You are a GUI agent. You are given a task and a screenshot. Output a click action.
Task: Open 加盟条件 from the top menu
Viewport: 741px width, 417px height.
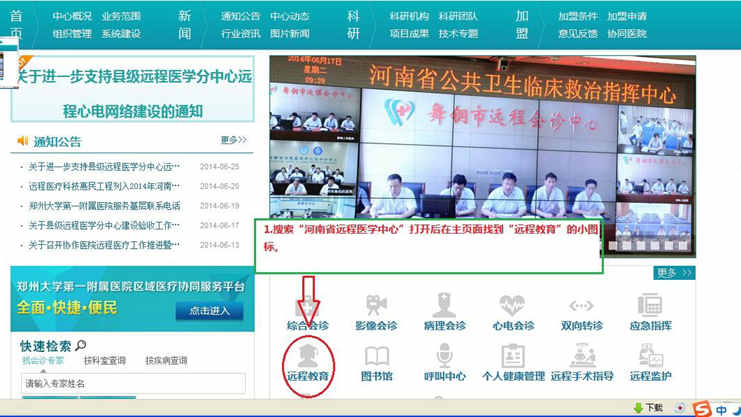click(577, 16)
